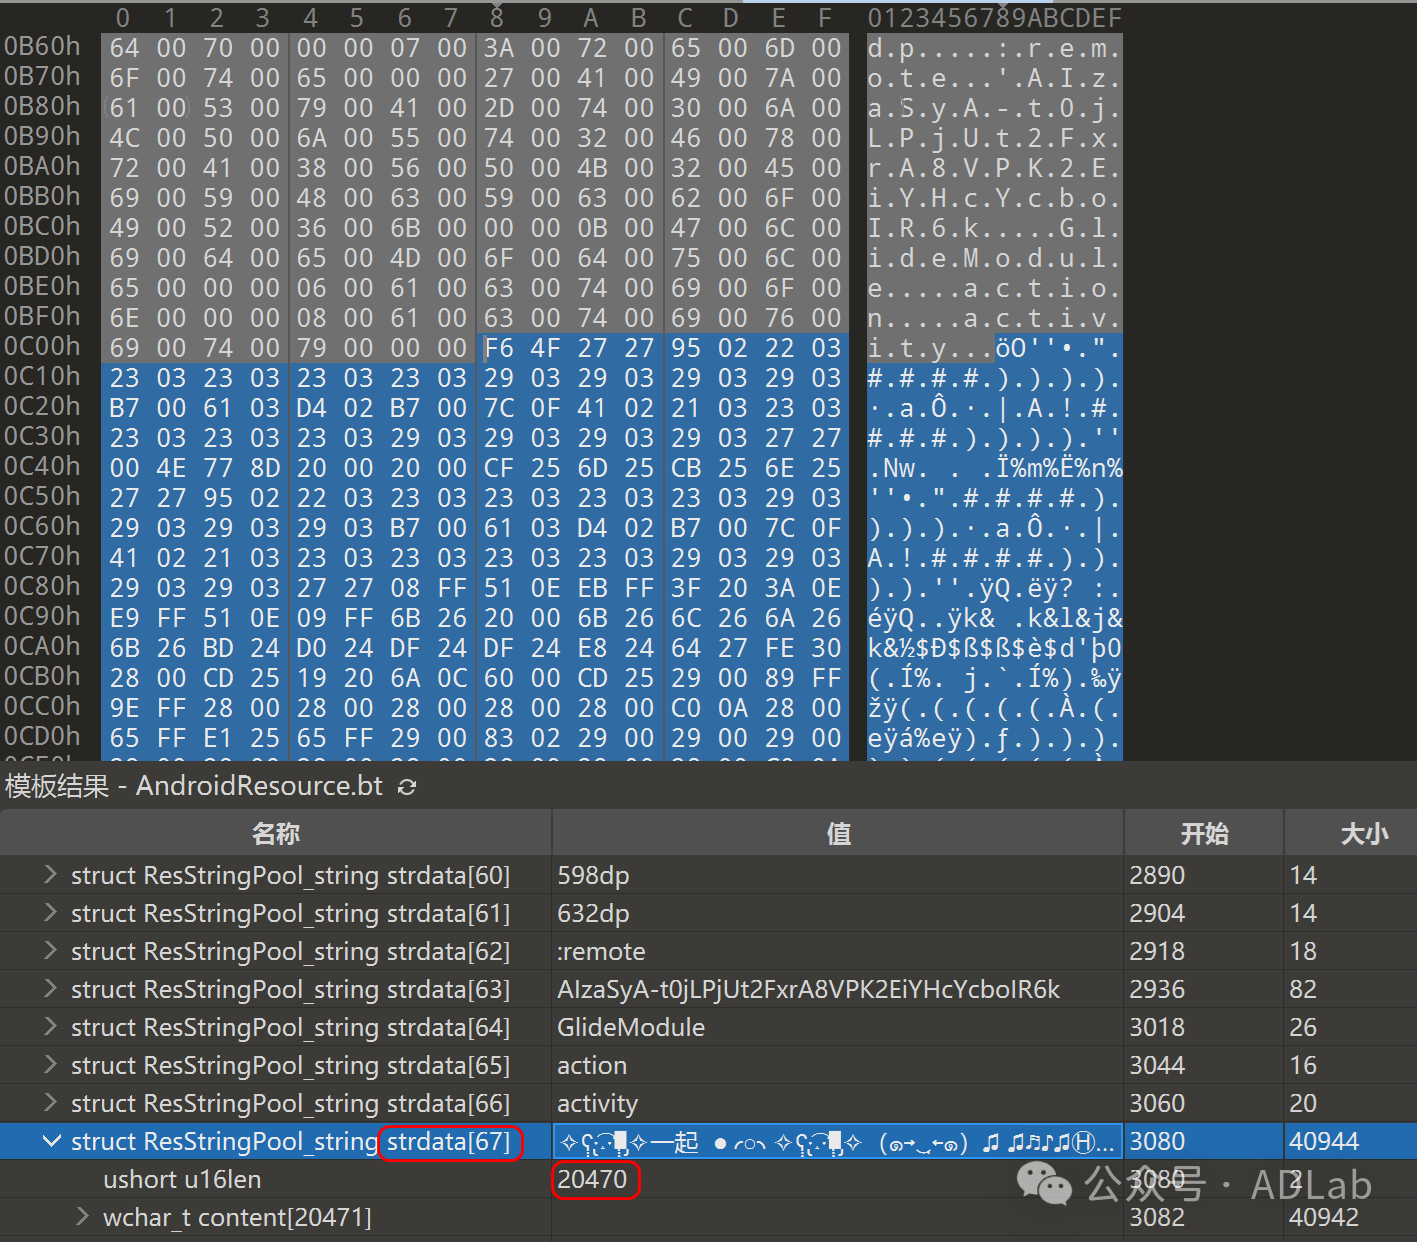Select the strdata[65] action row
The width and height of the screenshot is (1417, 1242).
290,1065
